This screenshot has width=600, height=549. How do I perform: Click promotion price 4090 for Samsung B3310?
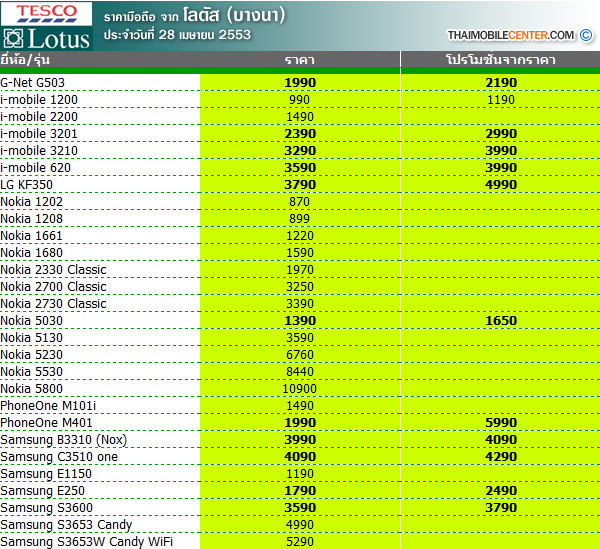[501, 440]
